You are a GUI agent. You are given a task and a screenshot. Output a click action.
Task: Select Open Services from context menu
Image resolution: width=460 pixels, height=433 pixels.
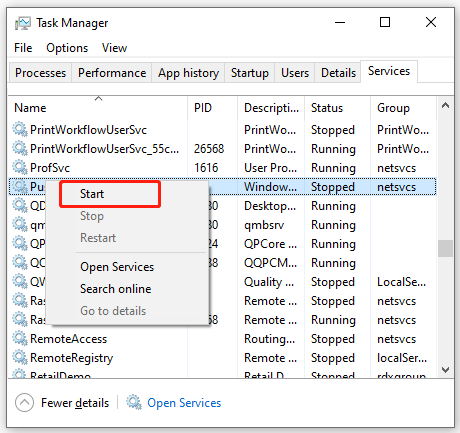point(117,267)
